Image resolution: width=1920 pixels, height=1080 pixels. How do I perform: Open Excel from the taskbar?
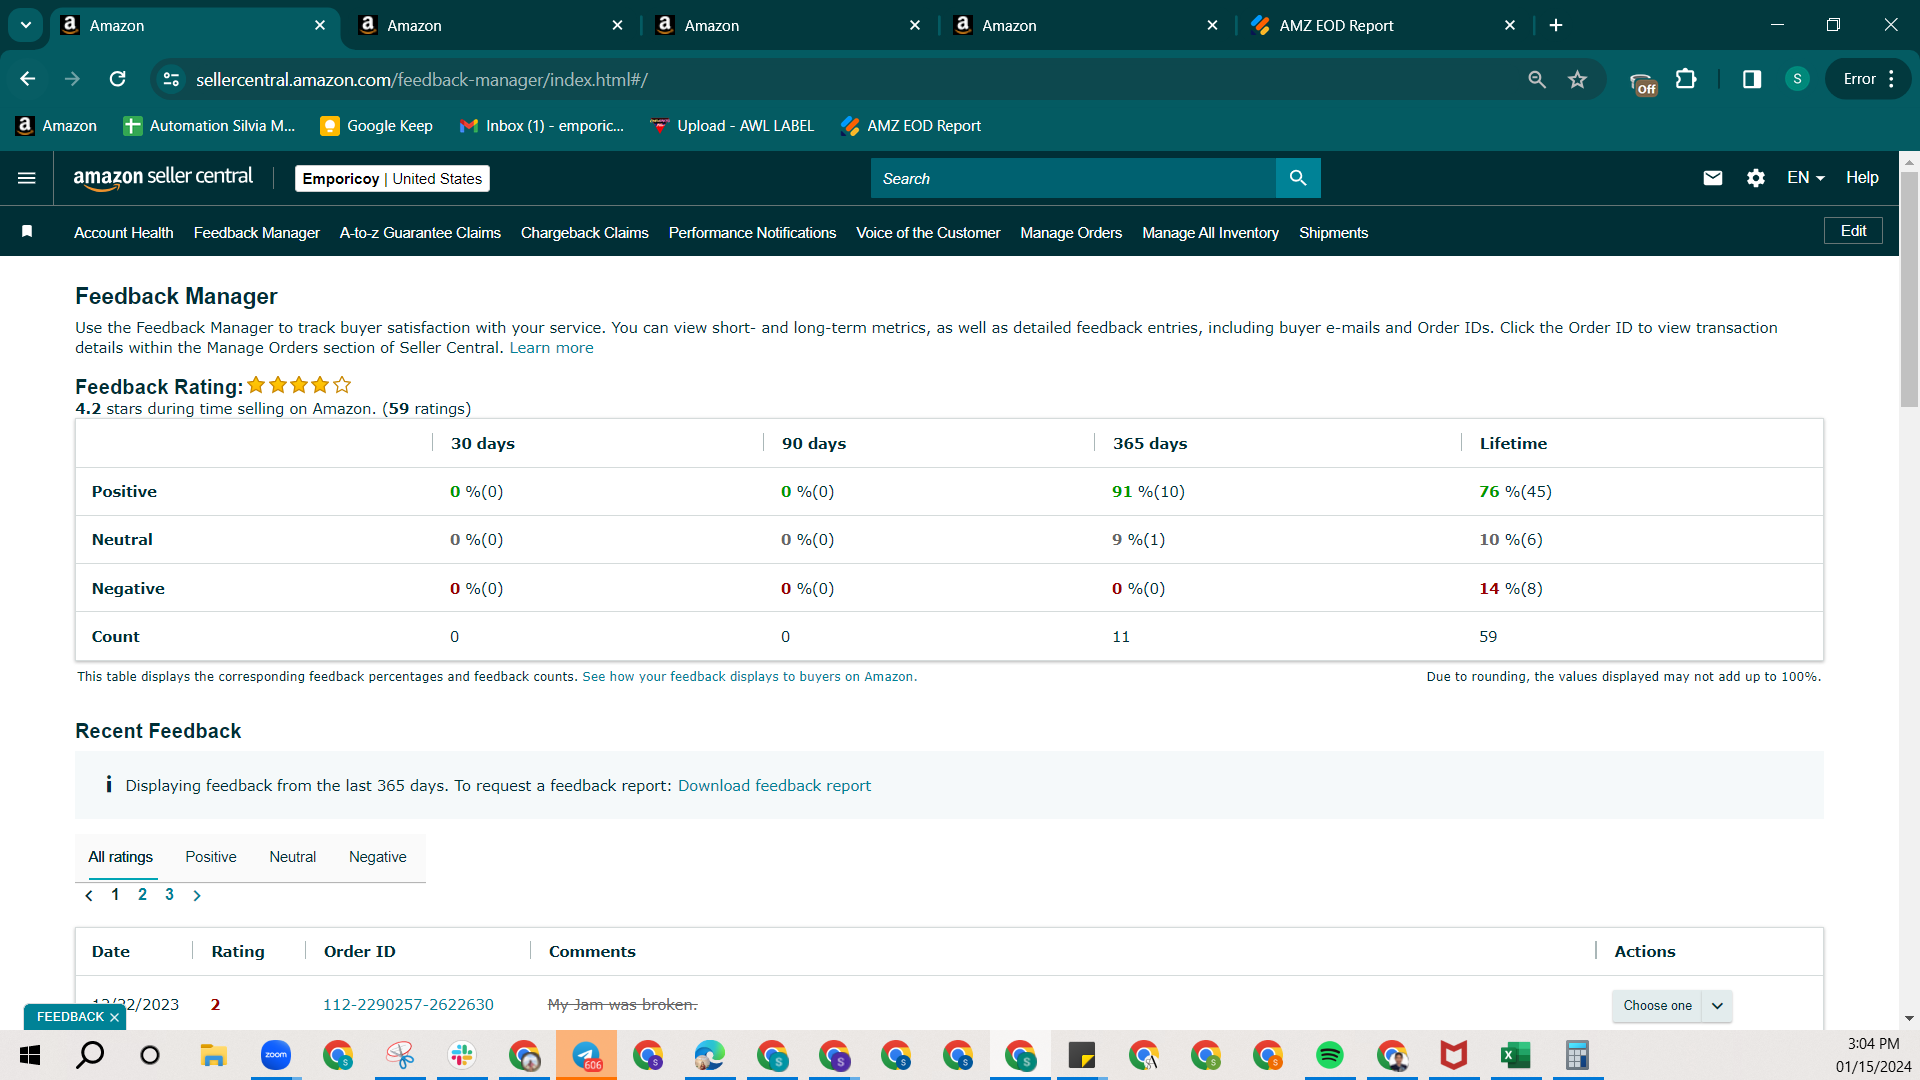pos(1515,1055)
